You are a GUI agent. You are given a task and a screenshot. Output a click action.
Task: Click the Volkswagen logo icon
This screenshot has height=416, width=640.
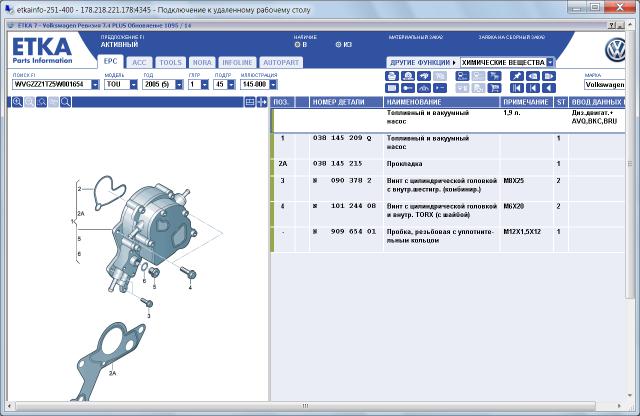coord(616,50)
